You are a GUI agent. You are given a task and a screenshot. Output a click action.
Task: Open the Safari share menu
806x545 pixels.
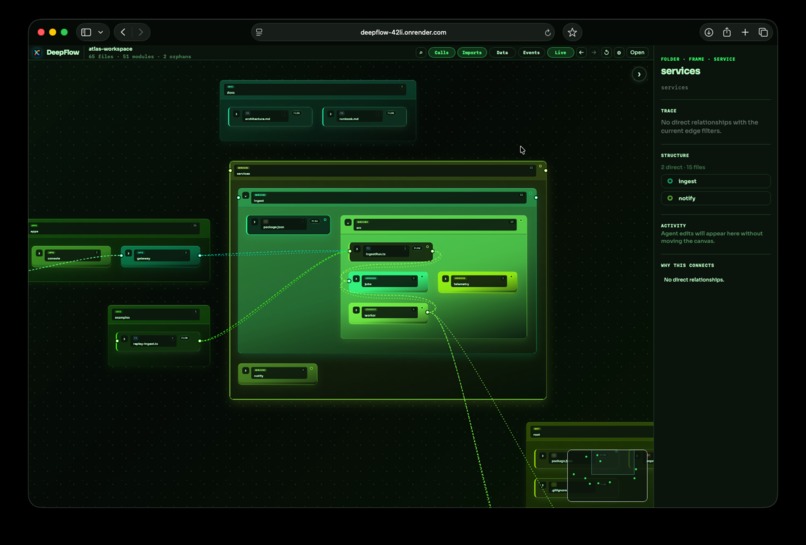tap(727, 32)
